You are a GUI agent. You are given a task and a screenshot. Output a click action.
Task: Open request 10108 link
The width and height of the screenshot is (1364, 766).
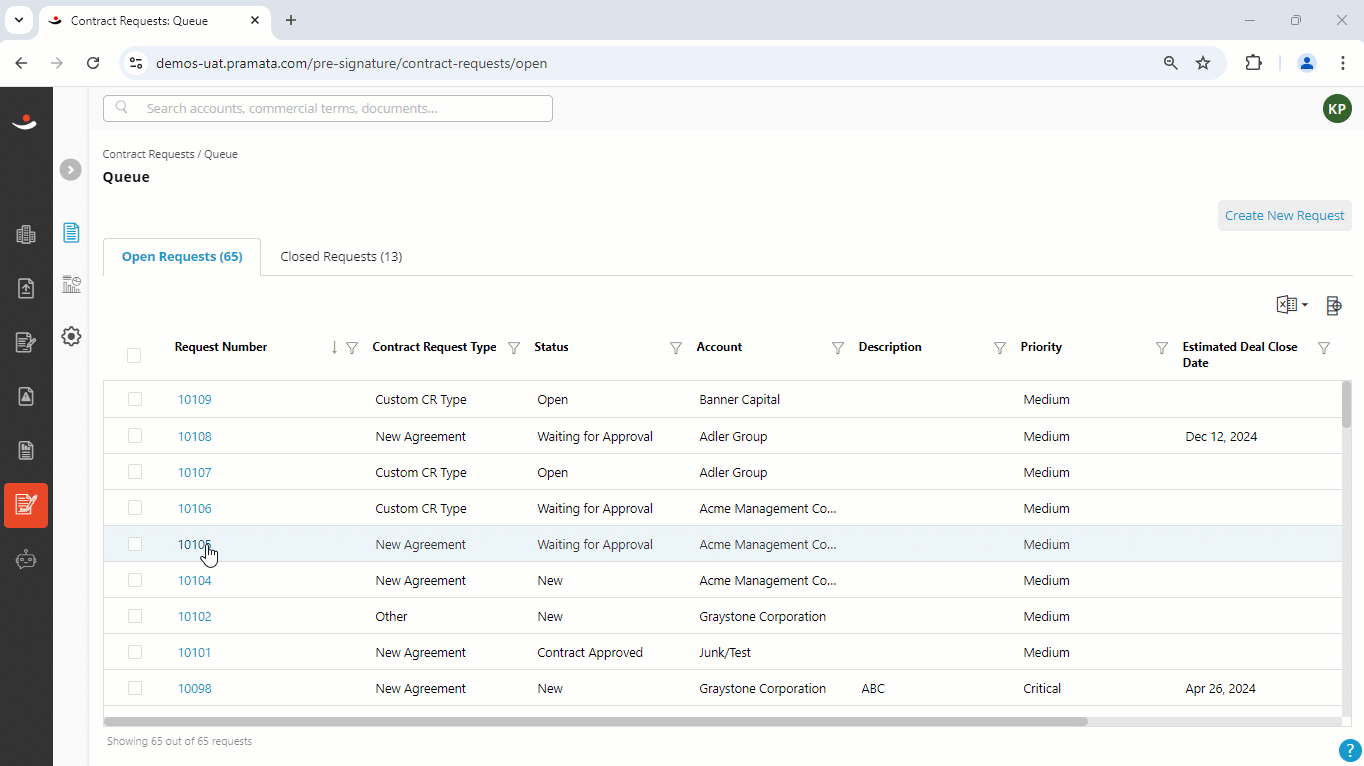(x=195, y=437)
